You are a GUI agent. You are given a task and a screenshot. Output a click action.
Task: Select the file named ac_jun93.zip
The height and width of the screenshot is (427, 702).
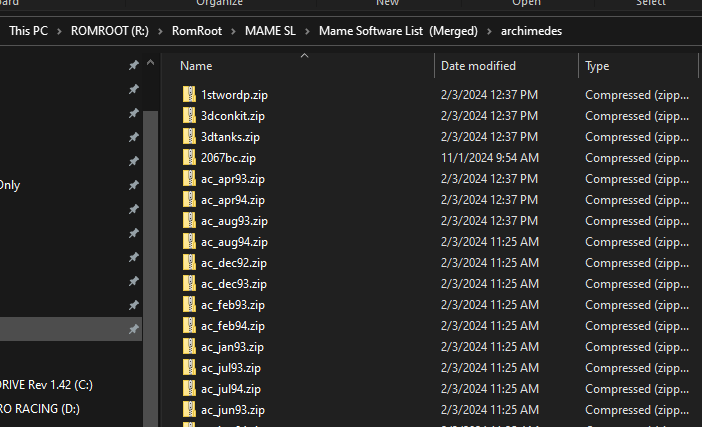[x=233, y=410]
